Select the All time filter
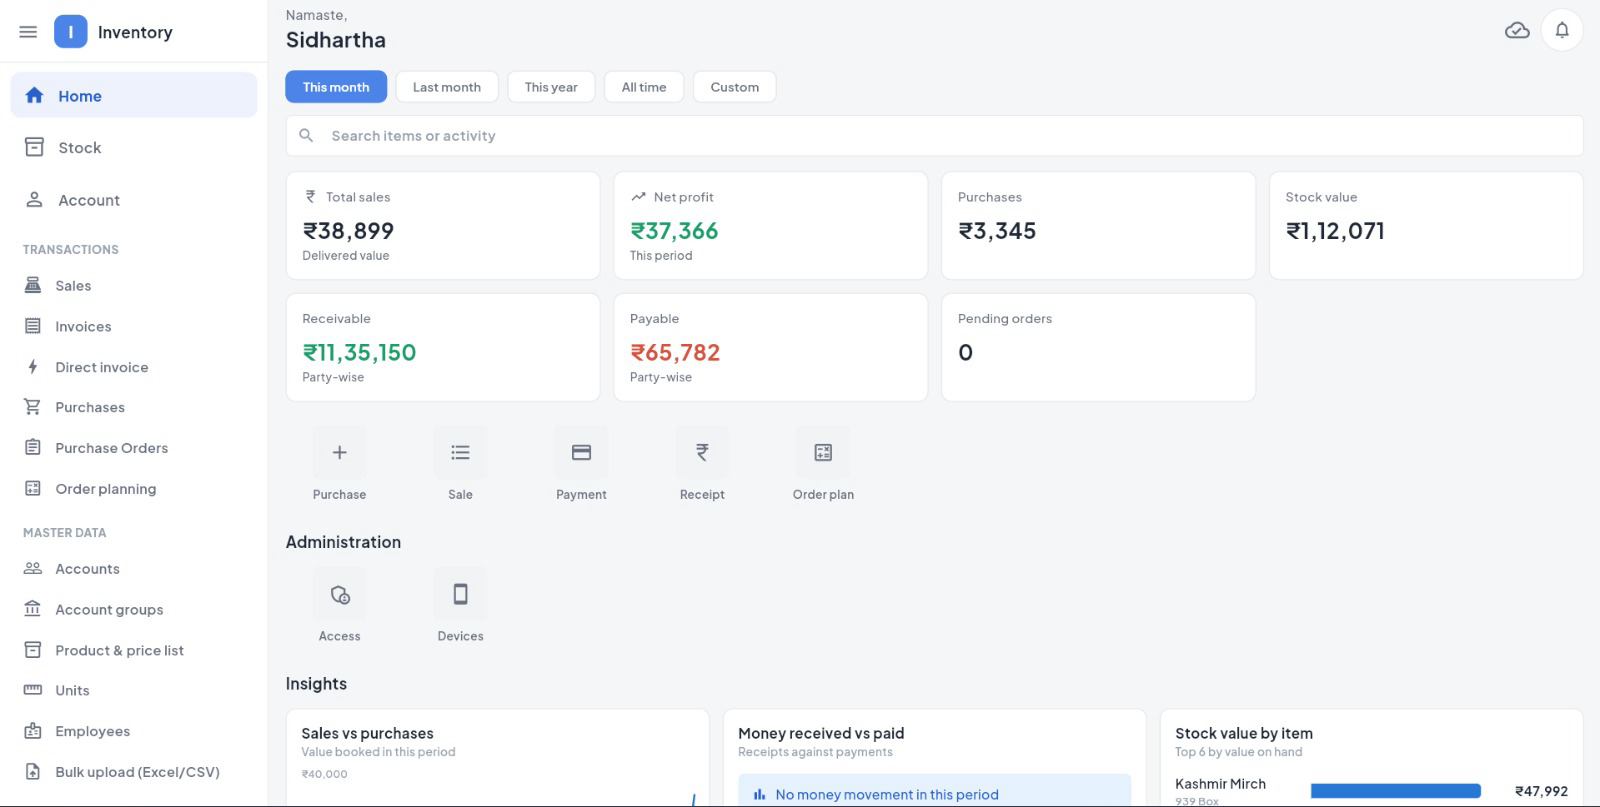Image resolution: width=1600 pixels, height=807 pixels. [x=644, y=87]
